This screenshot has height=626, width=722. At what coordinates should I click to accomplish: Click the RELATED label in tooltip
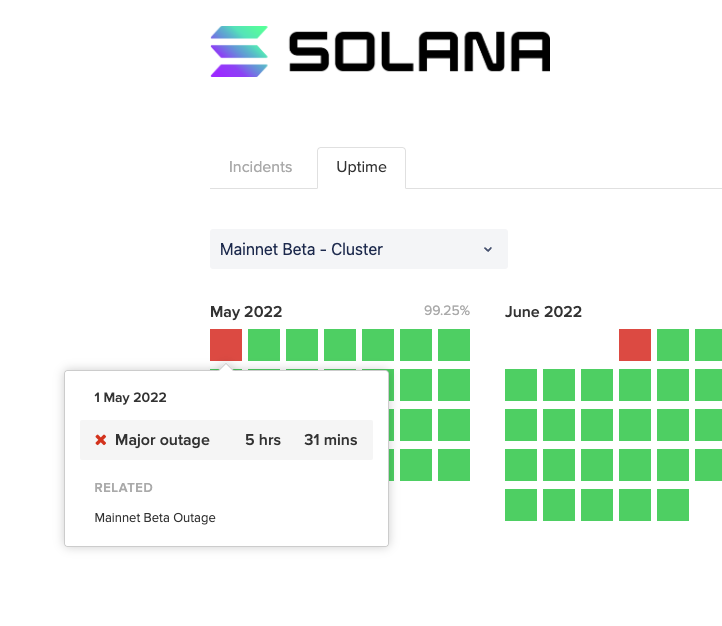tap(123, 488)
